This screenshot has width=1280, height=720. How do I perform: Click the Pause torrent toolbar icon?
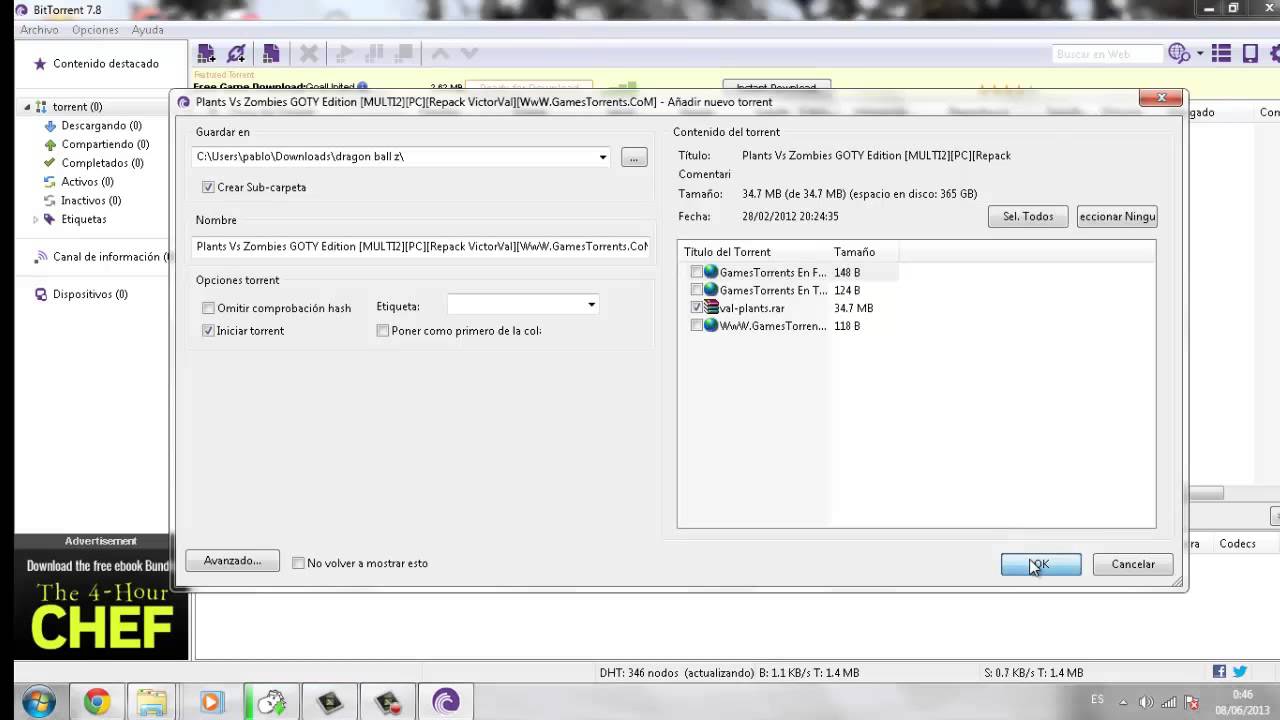pos(376,54)
